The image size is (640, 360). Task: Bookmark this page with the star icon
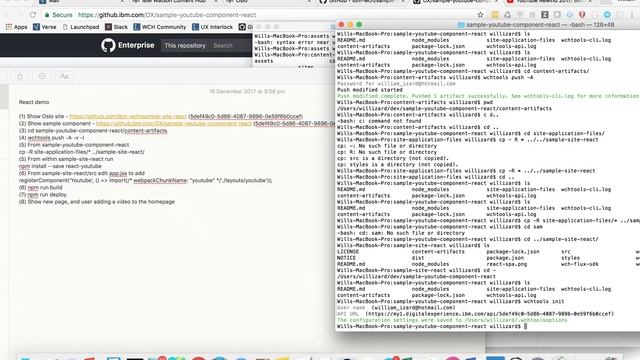pyautogui.click(x=480, y=15)
